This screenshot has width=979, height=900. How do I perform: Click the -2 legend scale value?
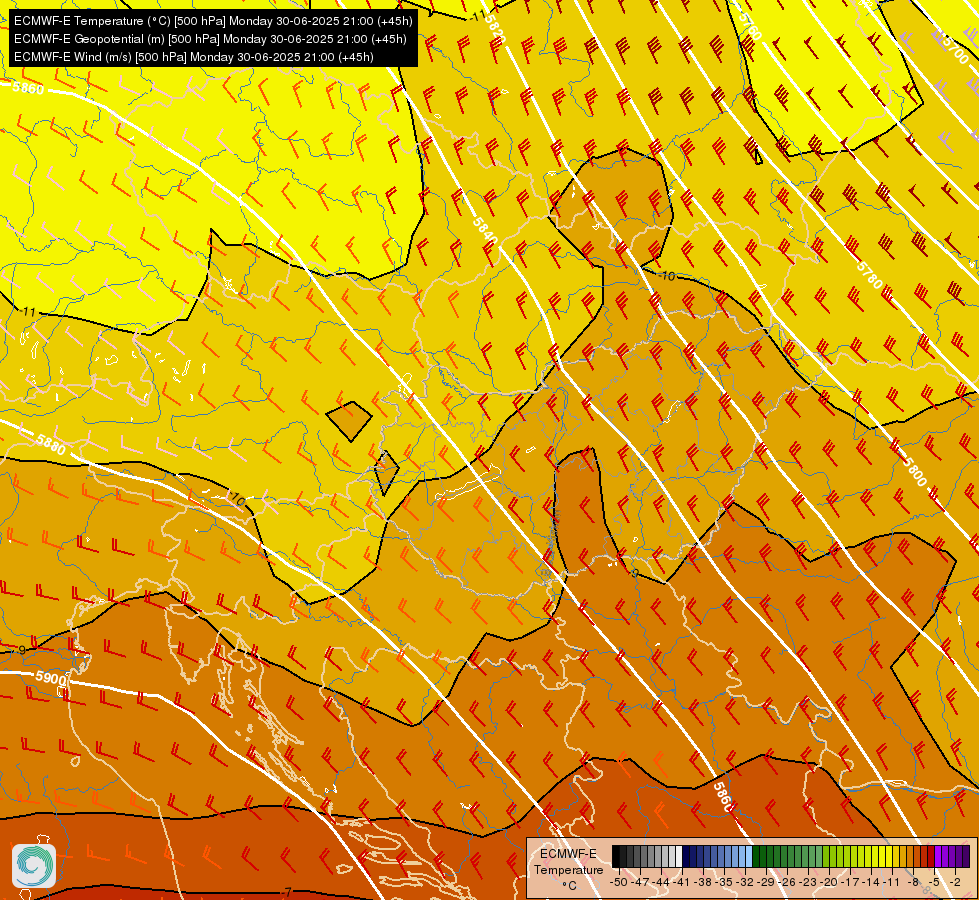pos(955,882)
